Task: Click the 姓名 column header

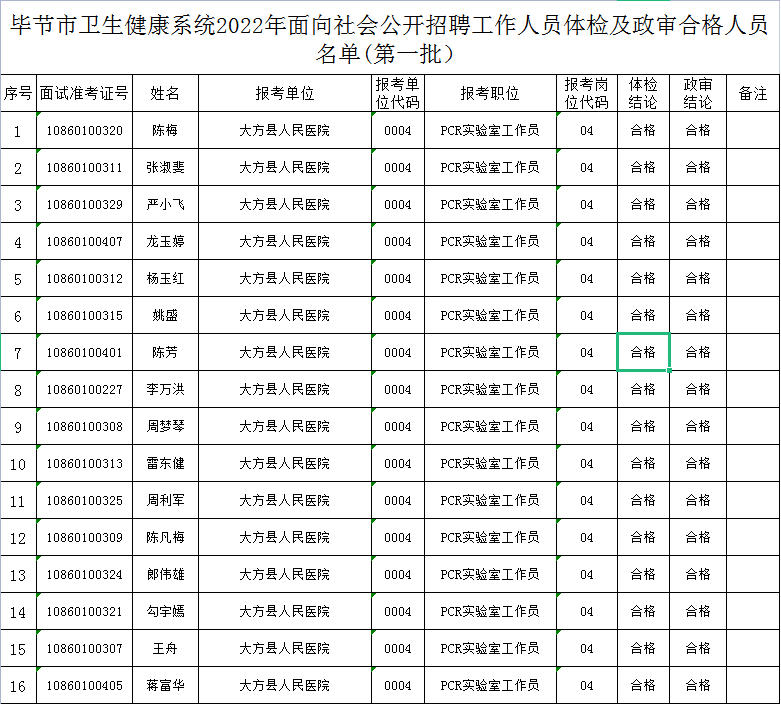Action: tap(165, 93)
